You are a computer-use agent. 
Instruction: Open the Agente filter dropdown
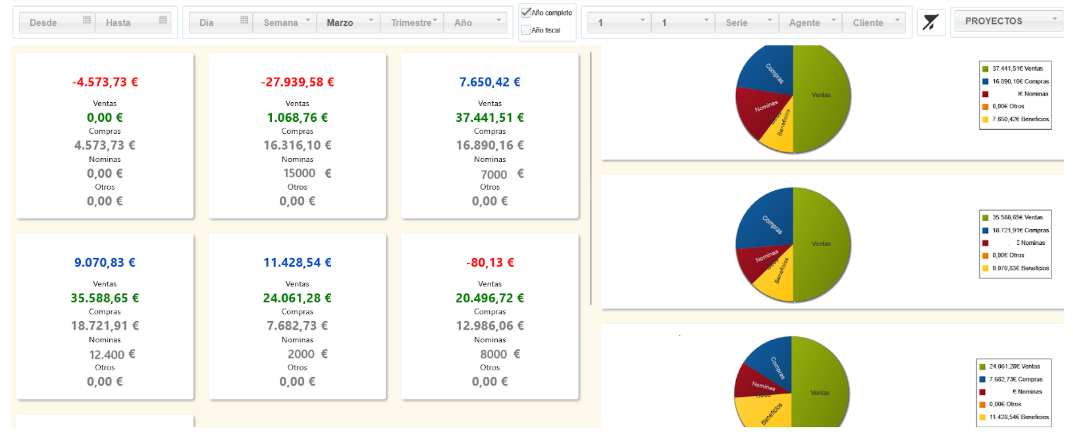(x=810, y=22)
